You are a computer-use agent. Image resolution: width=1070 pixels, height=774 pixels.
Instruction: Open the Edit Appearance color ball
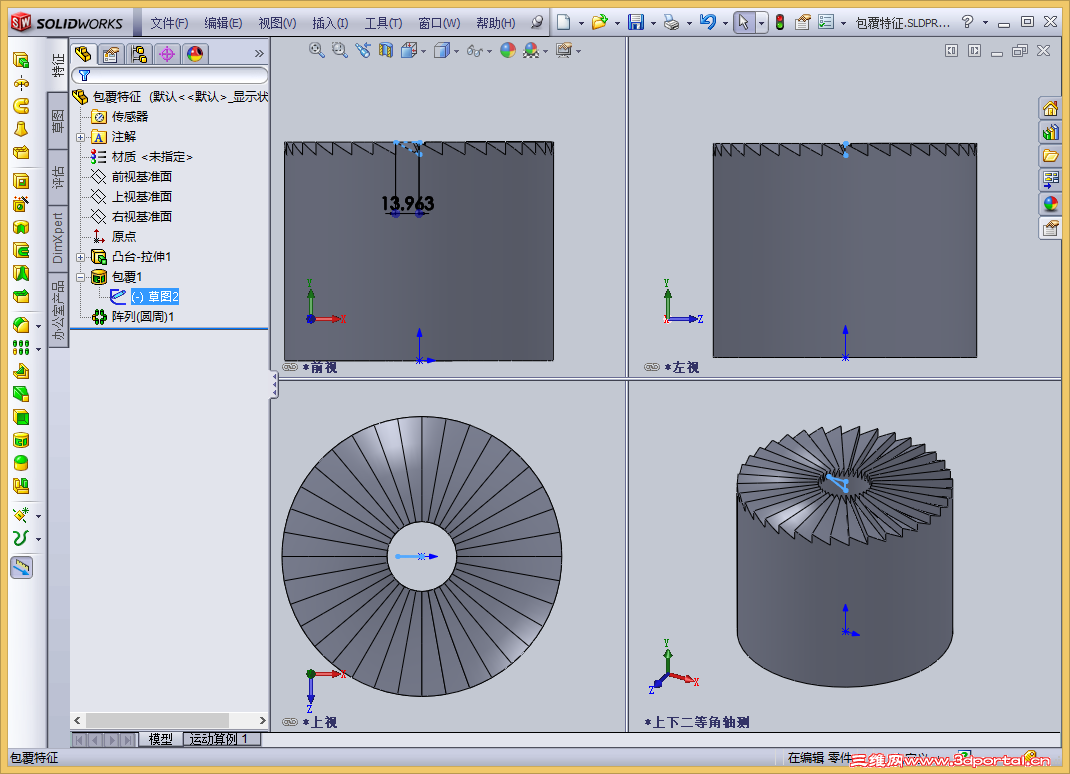508,50
